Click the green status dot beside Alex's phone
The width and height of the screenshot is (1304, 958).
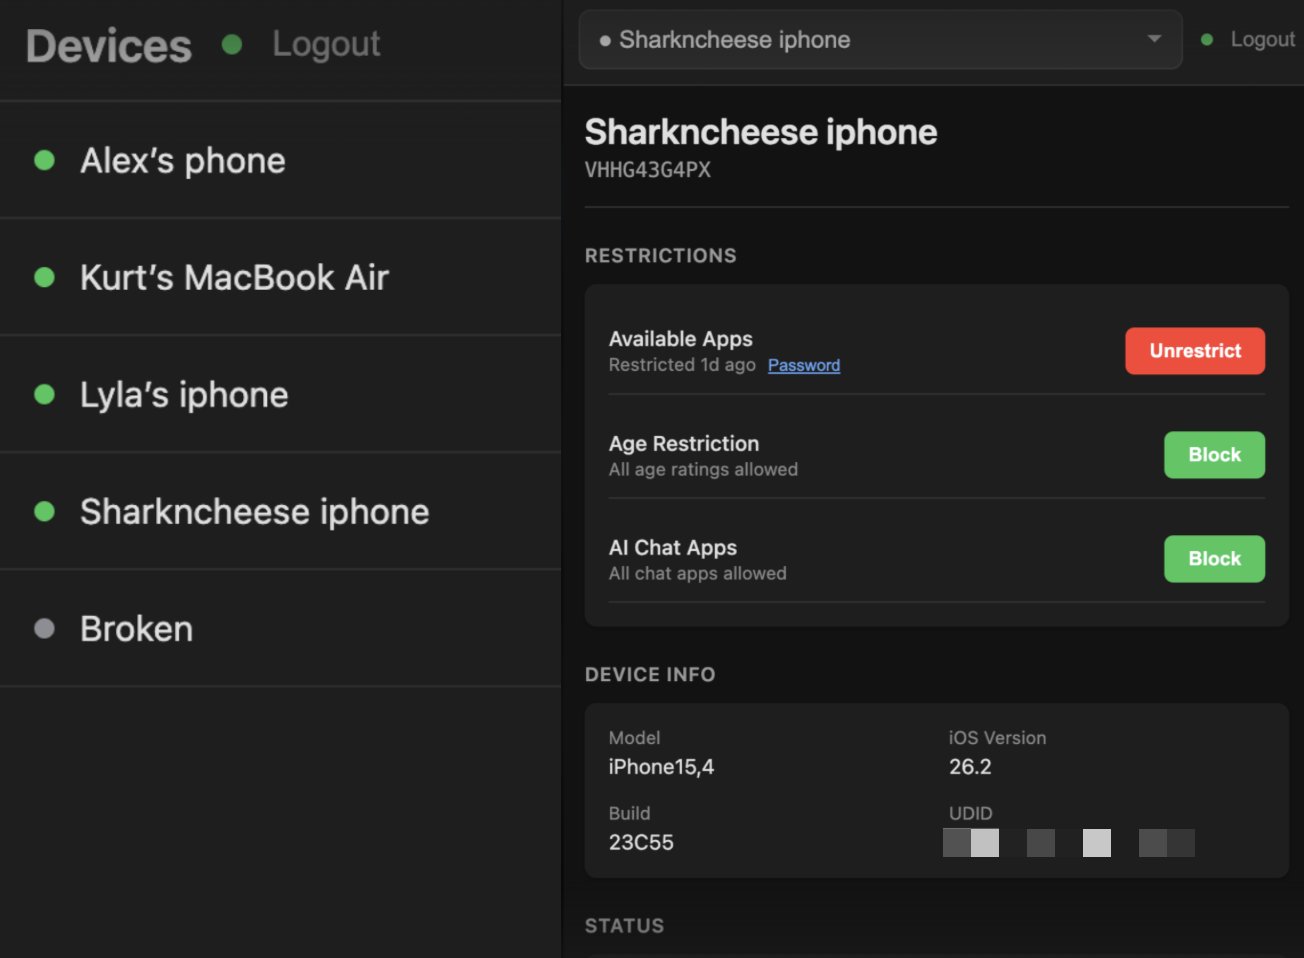click(44, 160)
